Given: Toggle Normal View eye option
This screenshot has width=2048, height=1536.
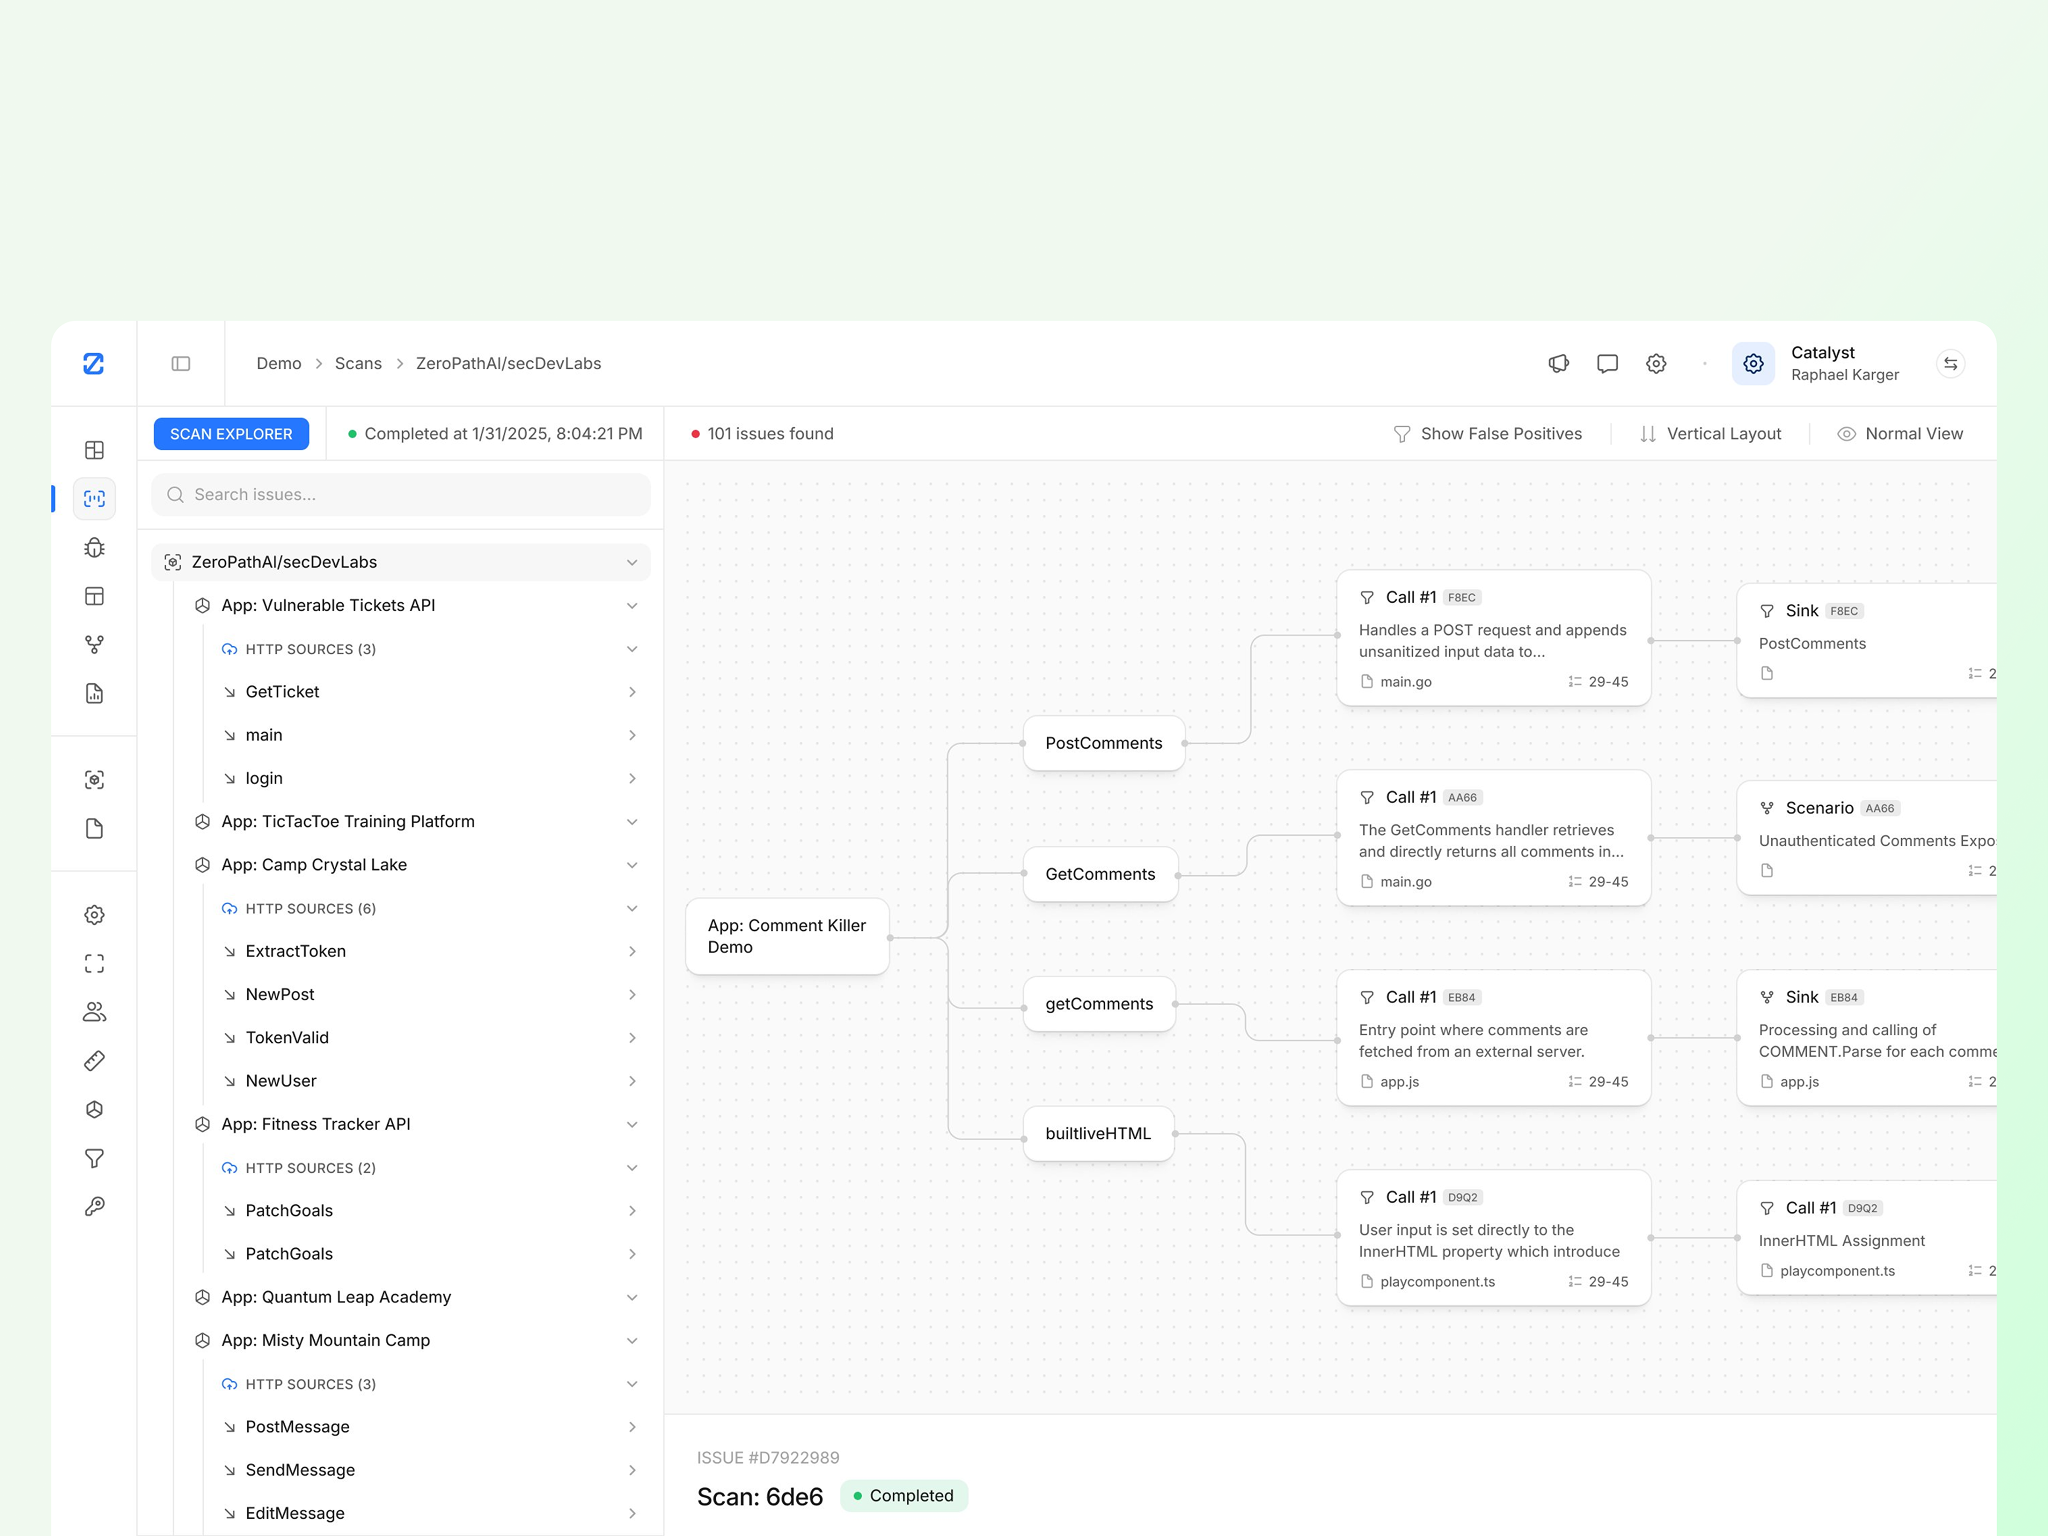Looking at the screenshot, I should click(1900, 433).
